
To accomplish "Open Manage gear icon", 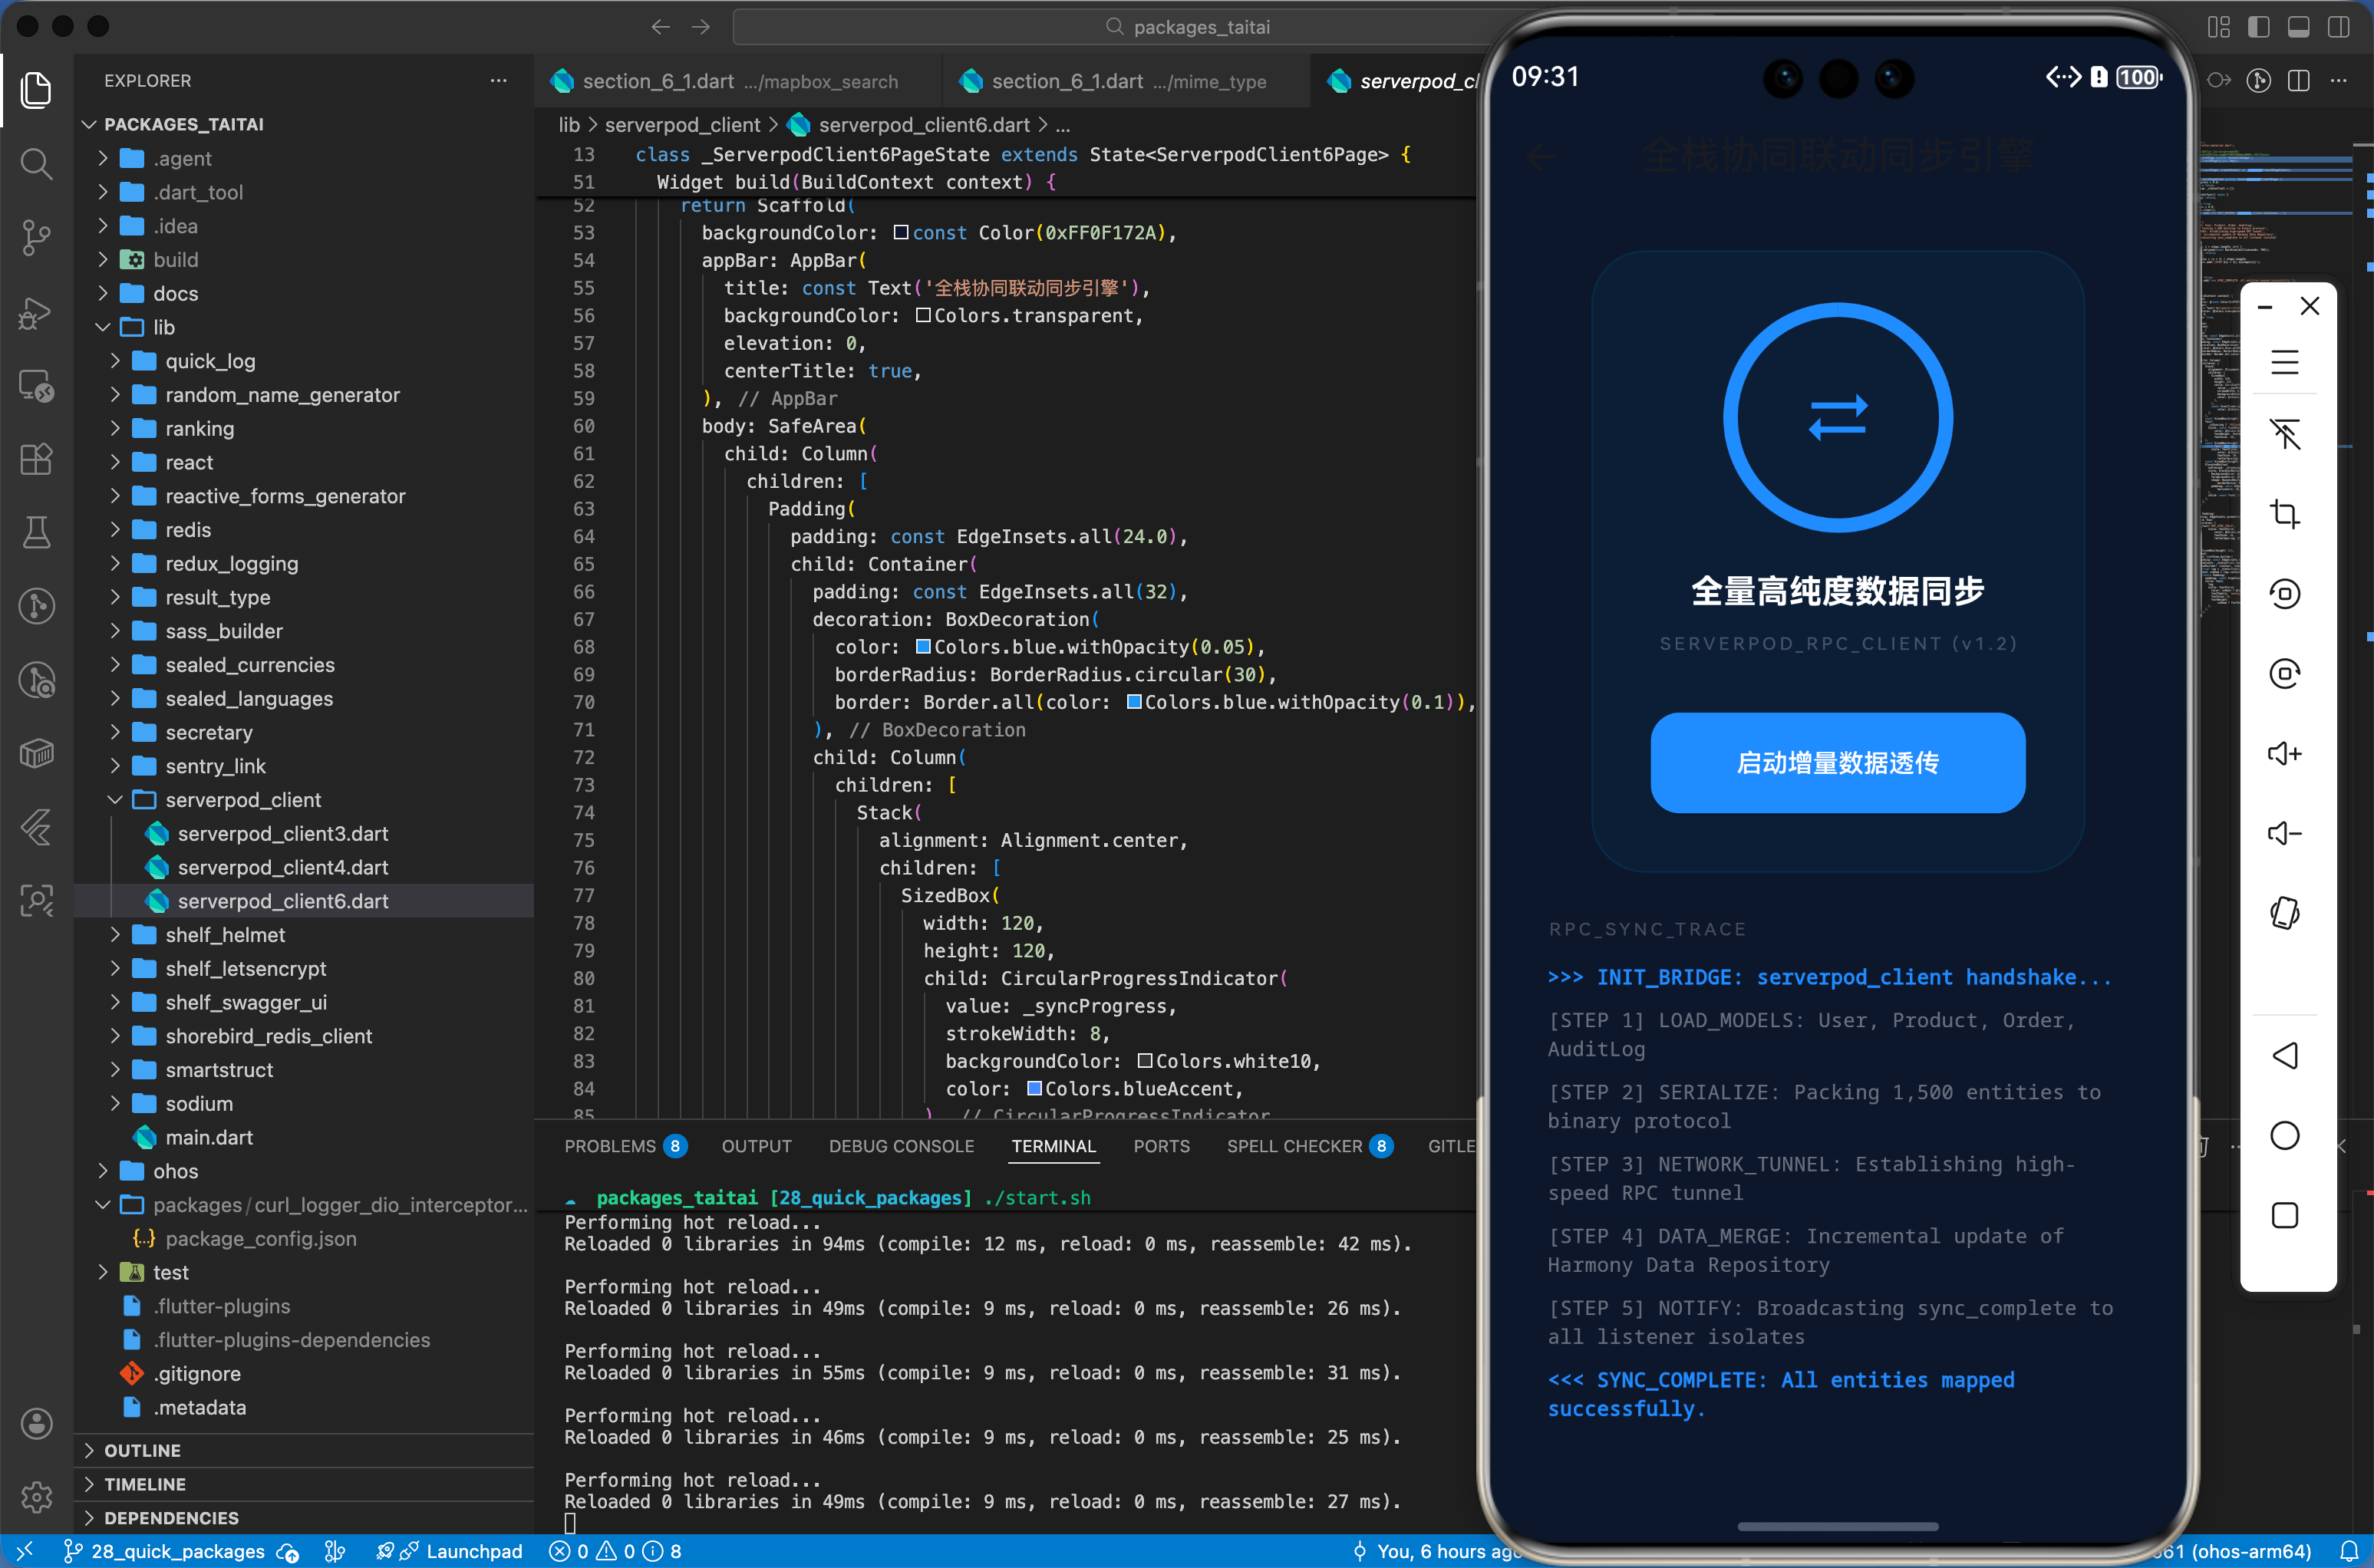I will coord(36,1497).
